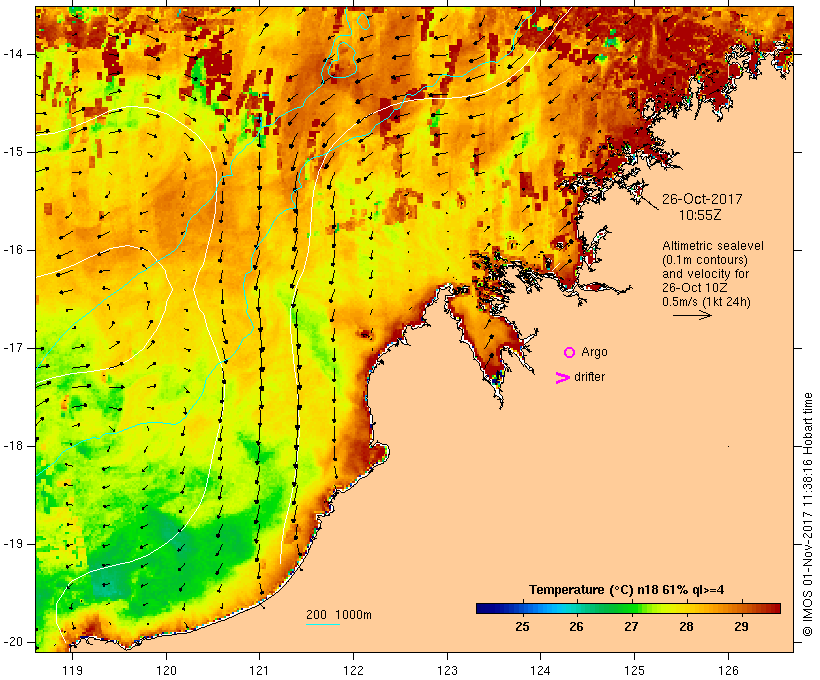
Task: Click the colorbar value label 26
Action: click(577, 627)
